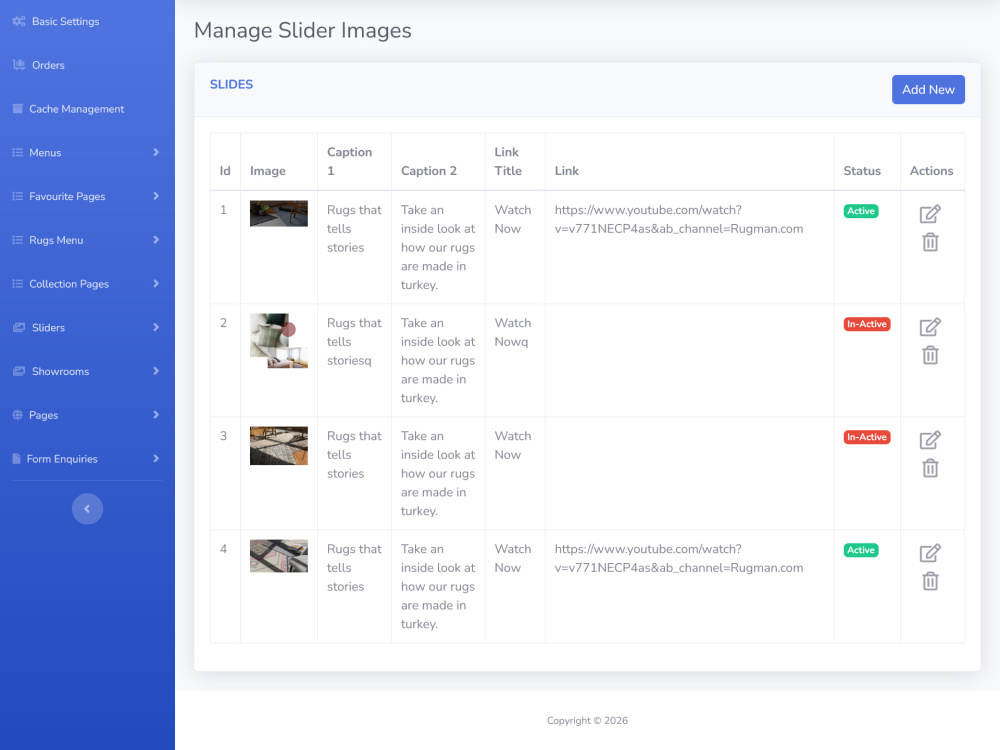Edit slide 4 with pencil icon

click(930, 552)
